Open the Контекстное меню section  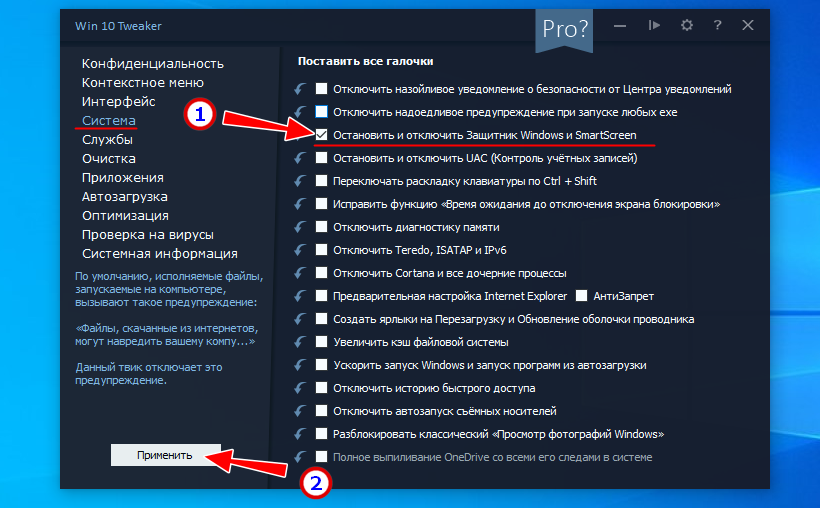(x=143, y=83)
